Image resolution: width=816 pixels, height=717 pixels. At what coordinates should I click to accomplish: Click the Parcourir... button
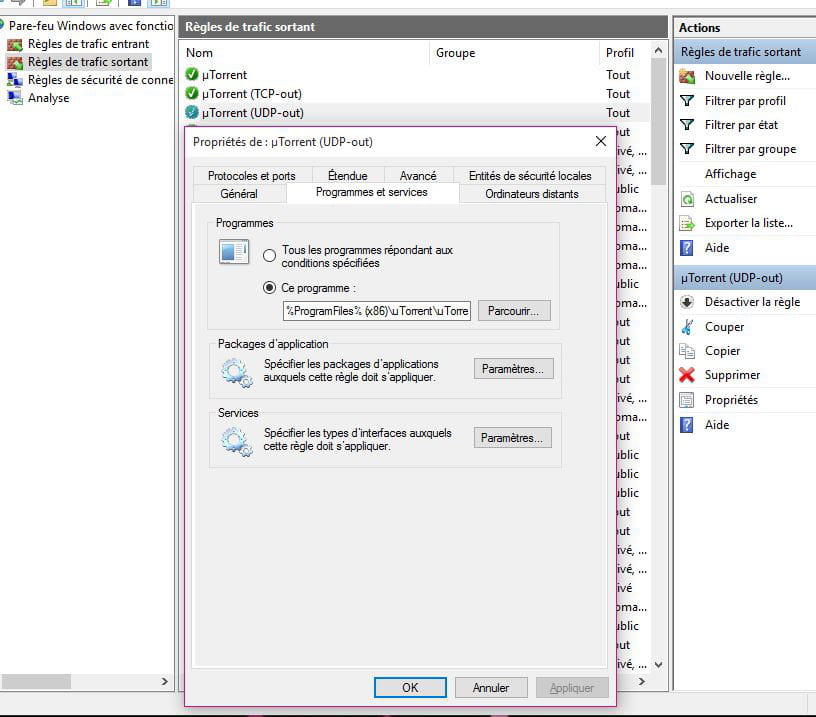click(x=514, y=311)
